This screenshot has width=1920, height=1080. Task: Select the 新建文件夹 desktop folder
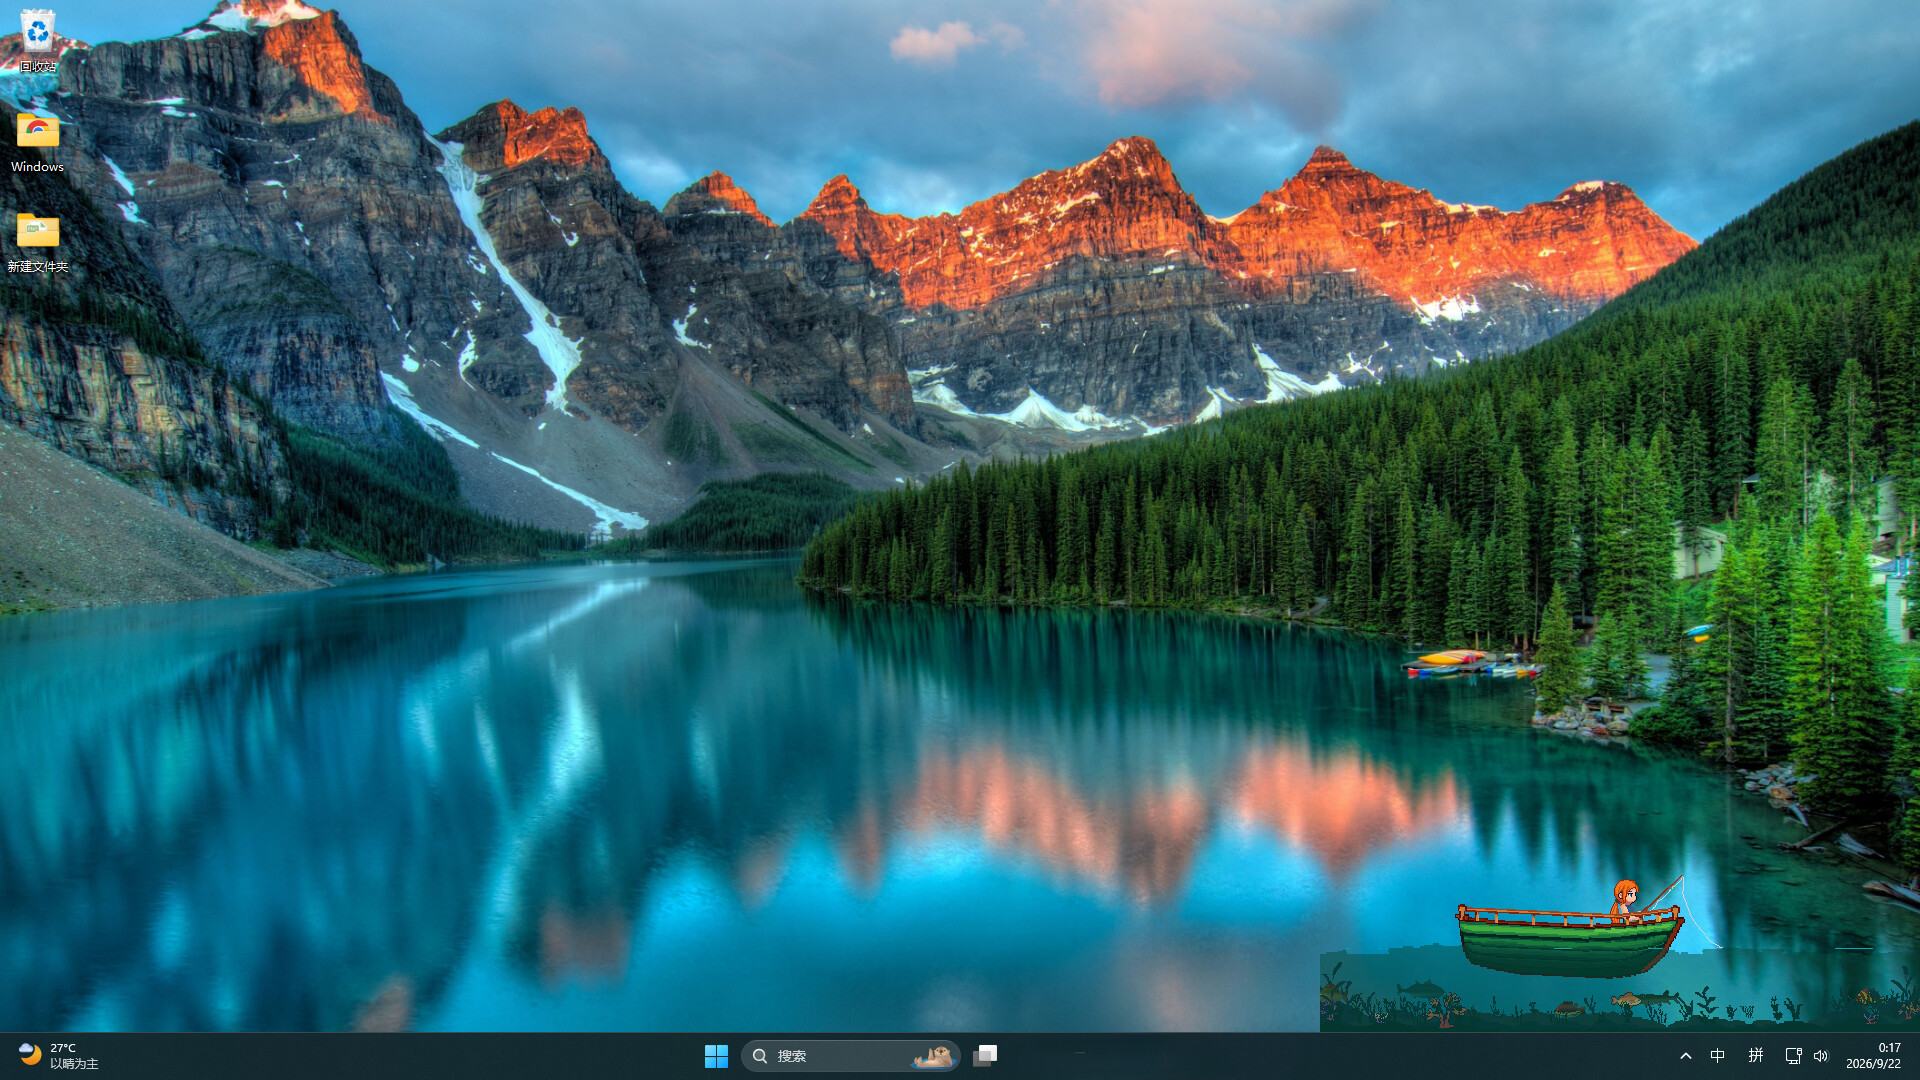pyautogui.click(x=37, y=243)
